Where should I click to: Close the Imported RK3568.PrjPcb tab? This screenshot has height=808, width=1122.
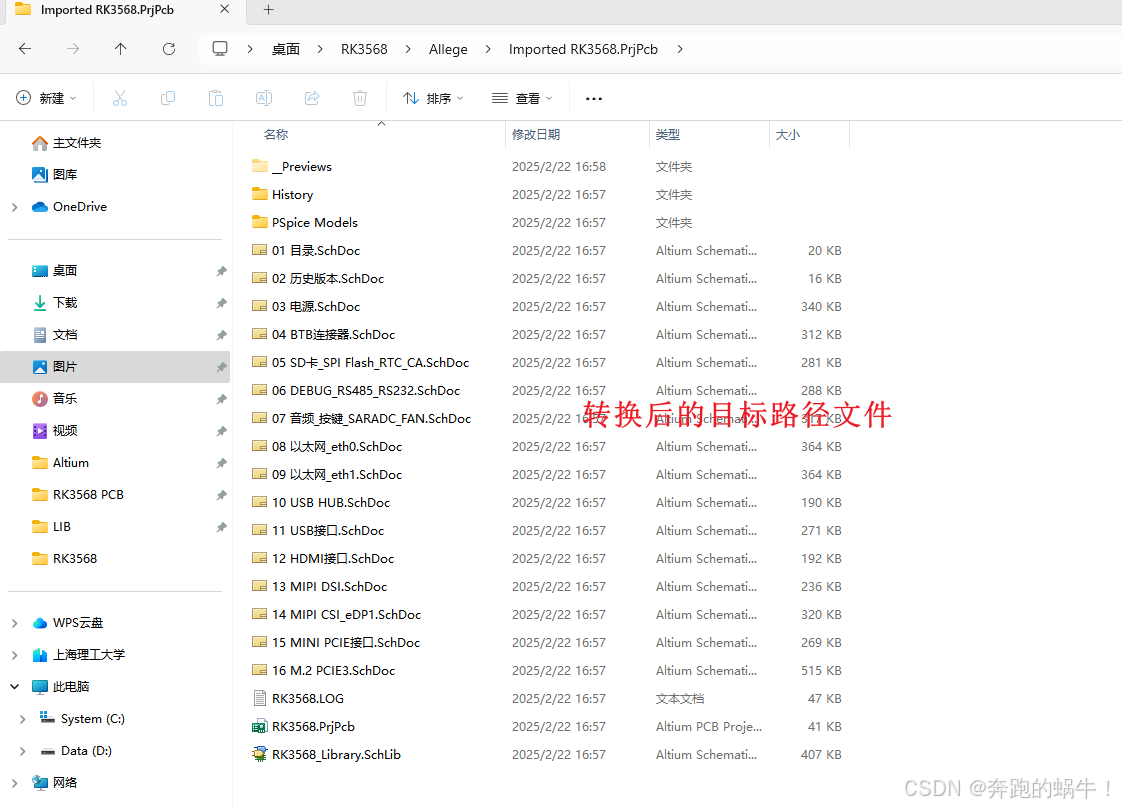pyautogui.click(x=224, y=9)
